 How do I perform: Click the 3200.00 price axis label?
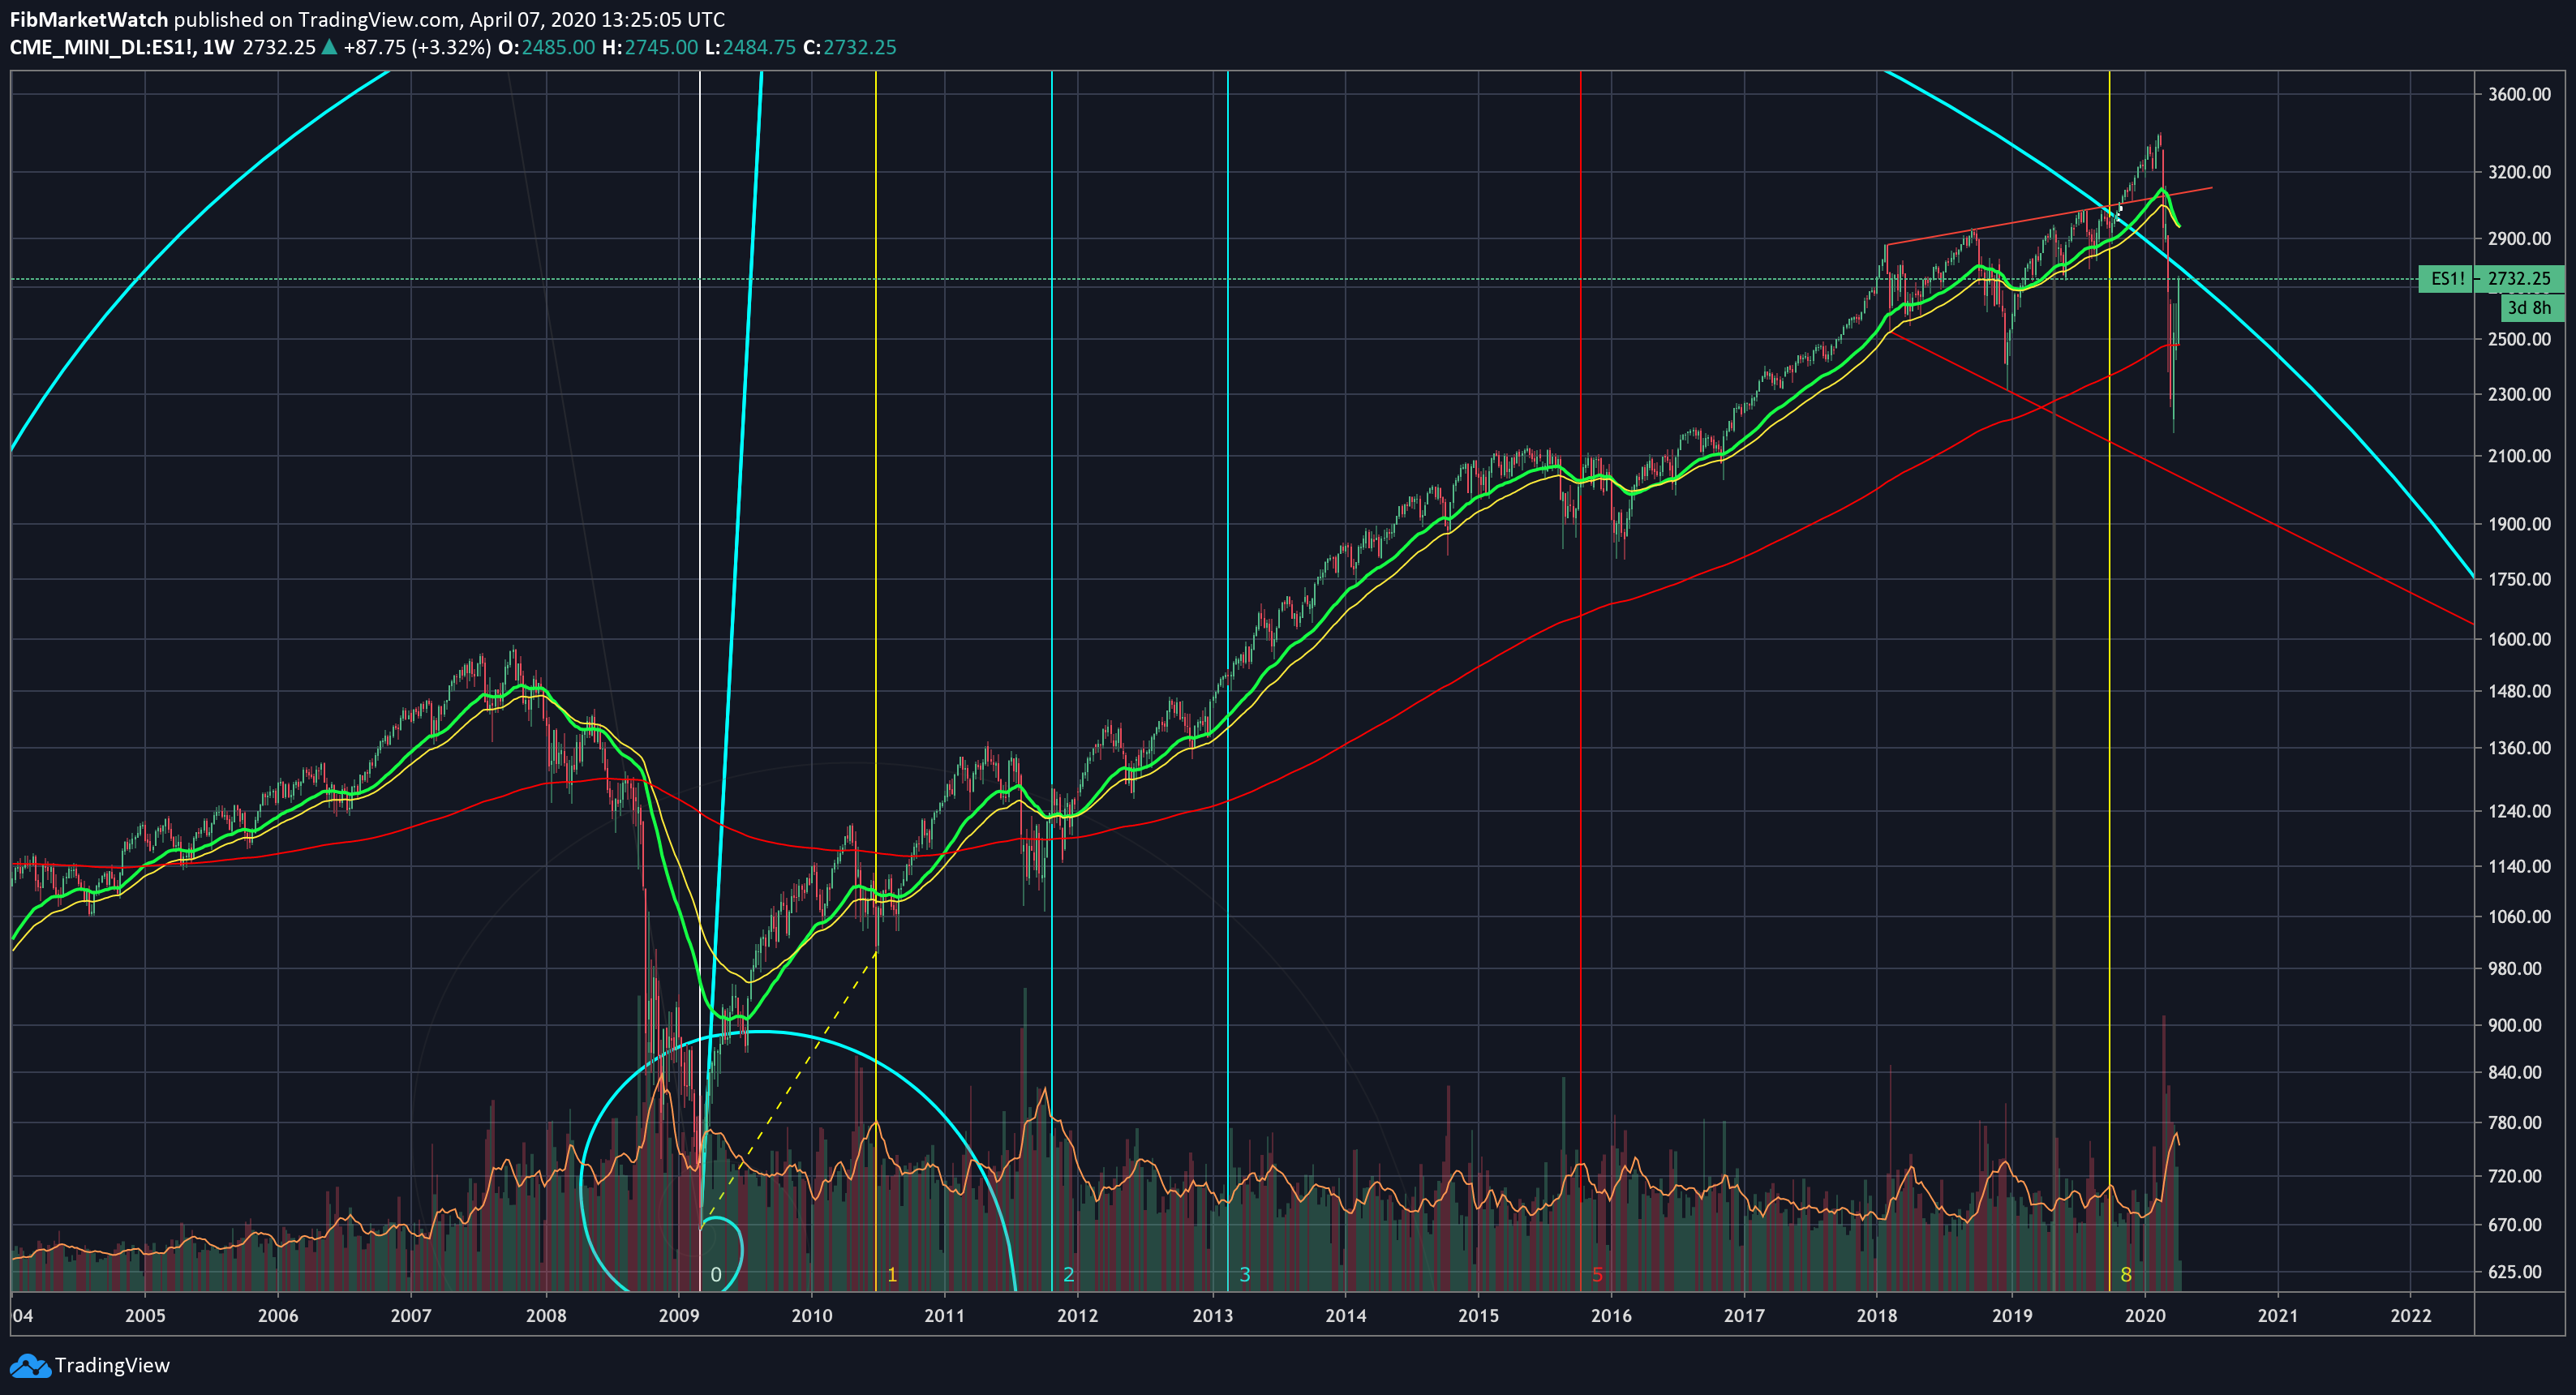(x=2520, y=172)
